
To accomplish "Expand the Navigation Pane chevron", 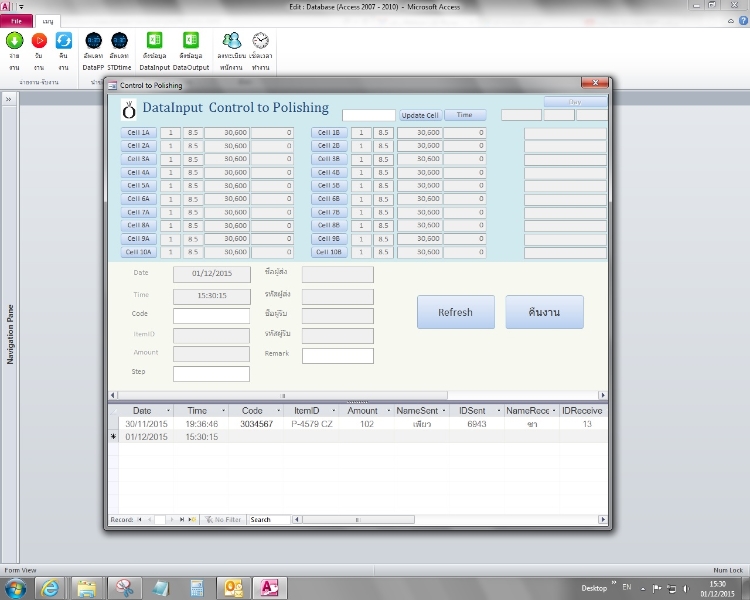I will [8, 100].
